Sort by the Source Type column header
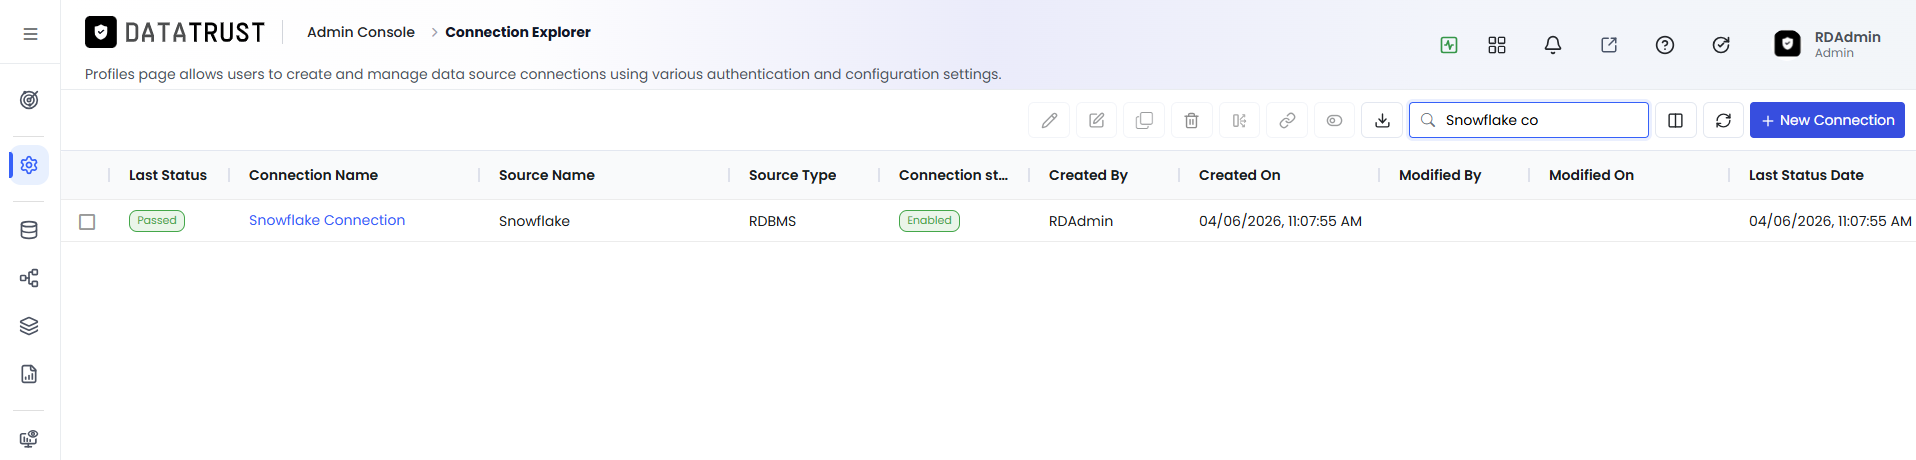This screenshot has height=460, width=1916. pos(792,175)
